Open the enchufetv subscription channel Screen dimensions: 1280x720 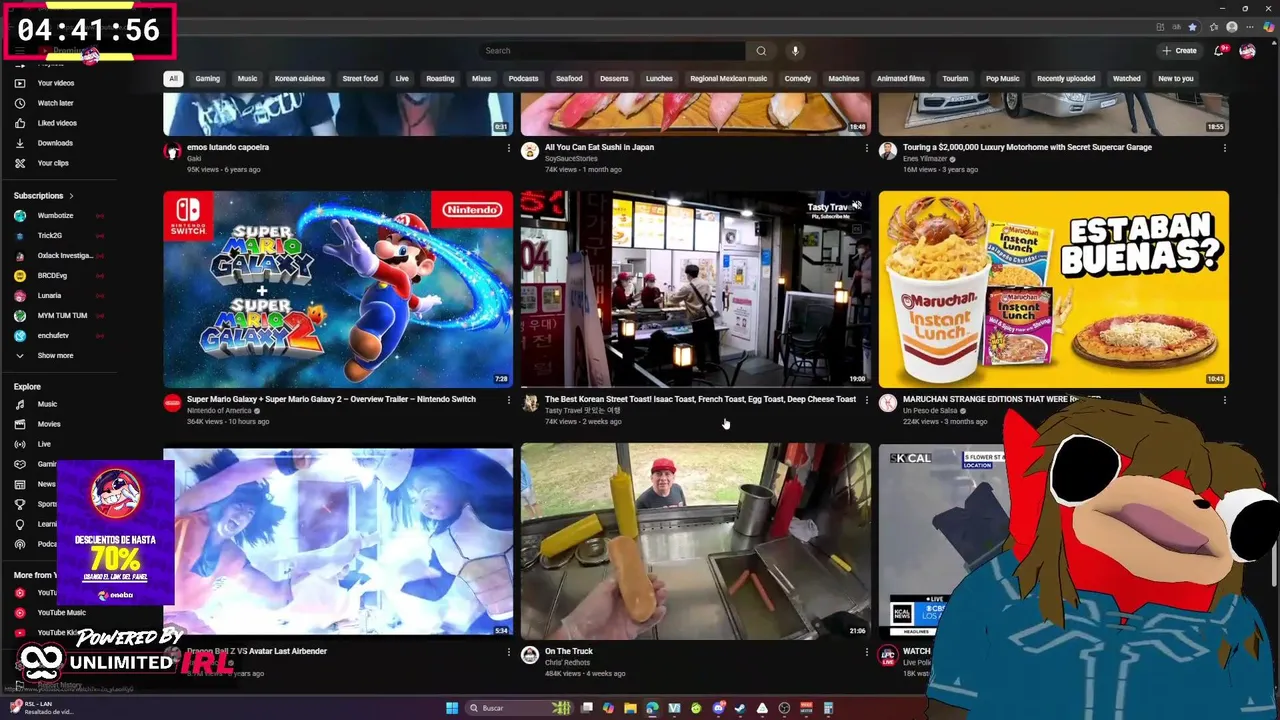[53, 336]
